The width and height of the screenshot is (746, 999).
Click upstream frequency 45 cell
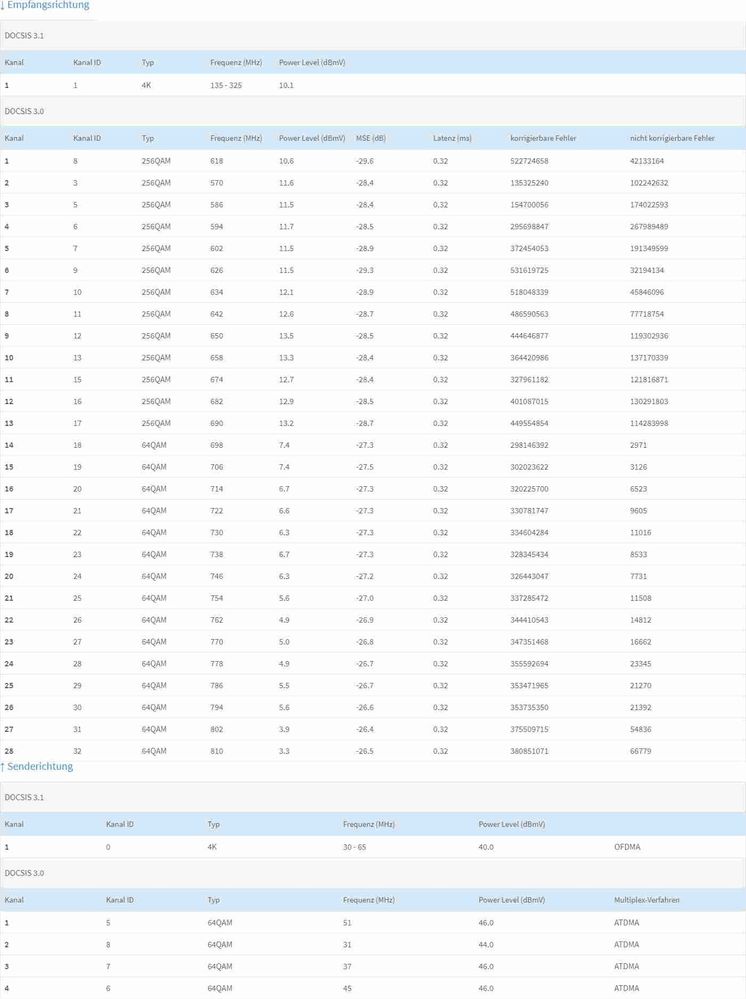(x=347, y=989)
